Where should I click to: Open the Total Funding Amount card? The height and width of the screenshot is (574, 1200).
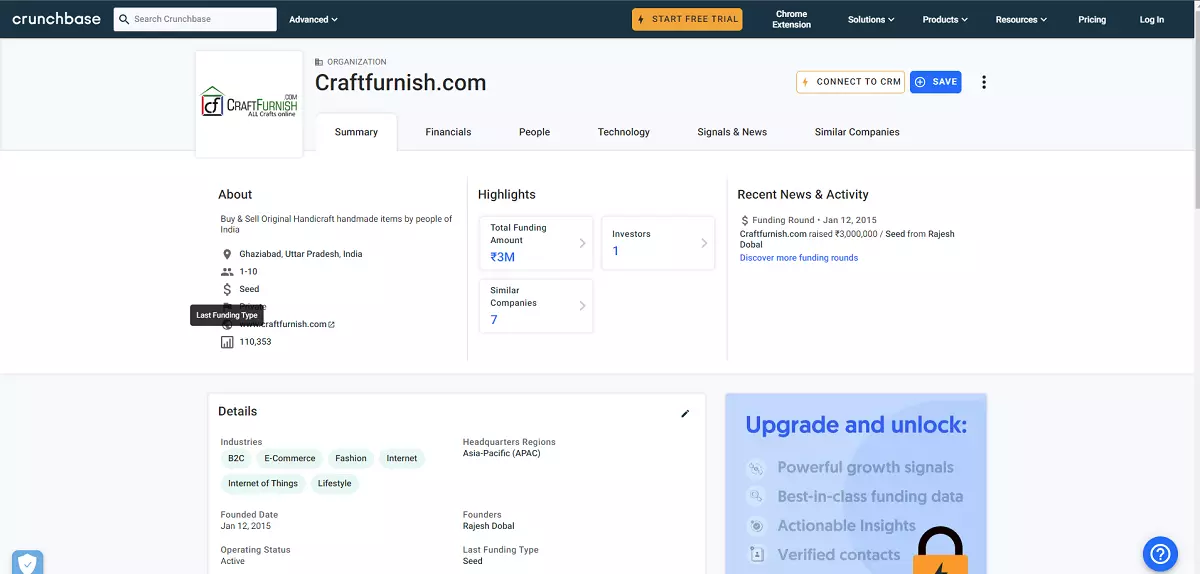tap(536, 243)
